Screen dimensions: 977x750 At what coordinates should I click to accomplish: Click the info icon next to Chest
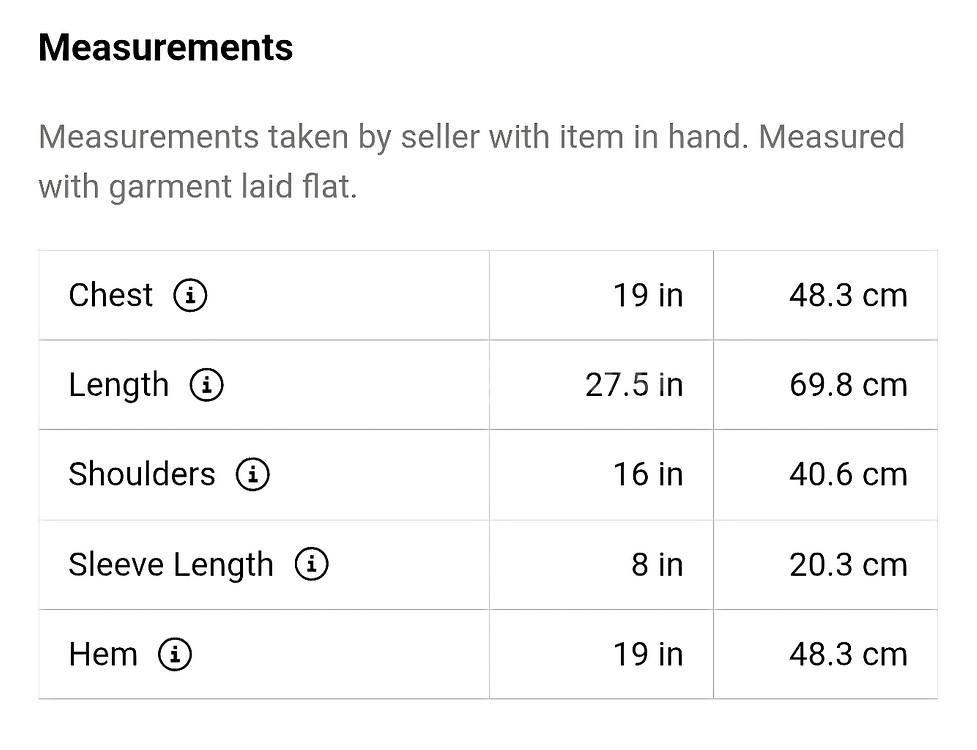pyautogui.click(x=190, y=295)
